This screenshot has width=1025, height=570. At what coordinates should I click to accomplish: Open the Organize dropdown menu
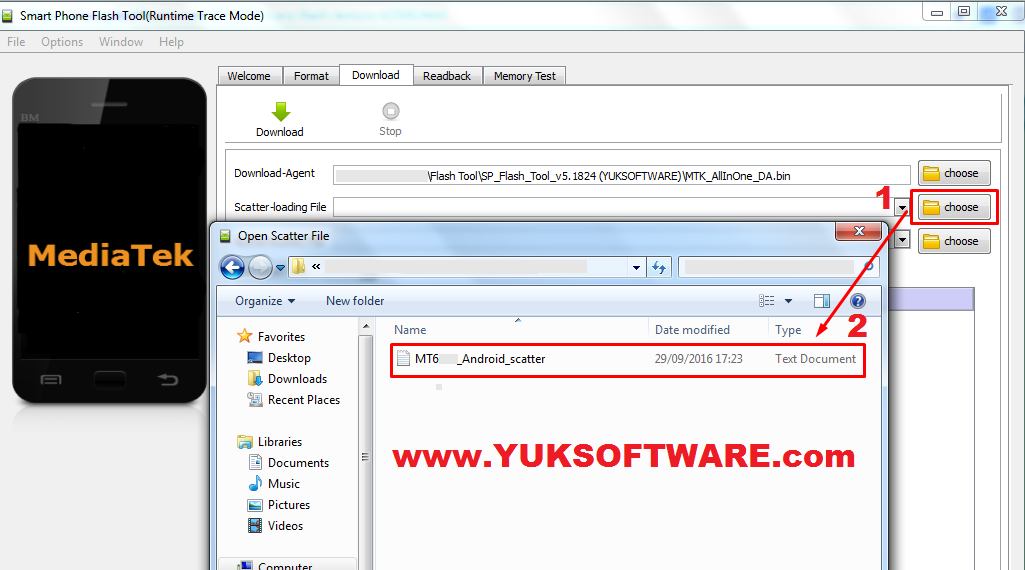(265, 301)
